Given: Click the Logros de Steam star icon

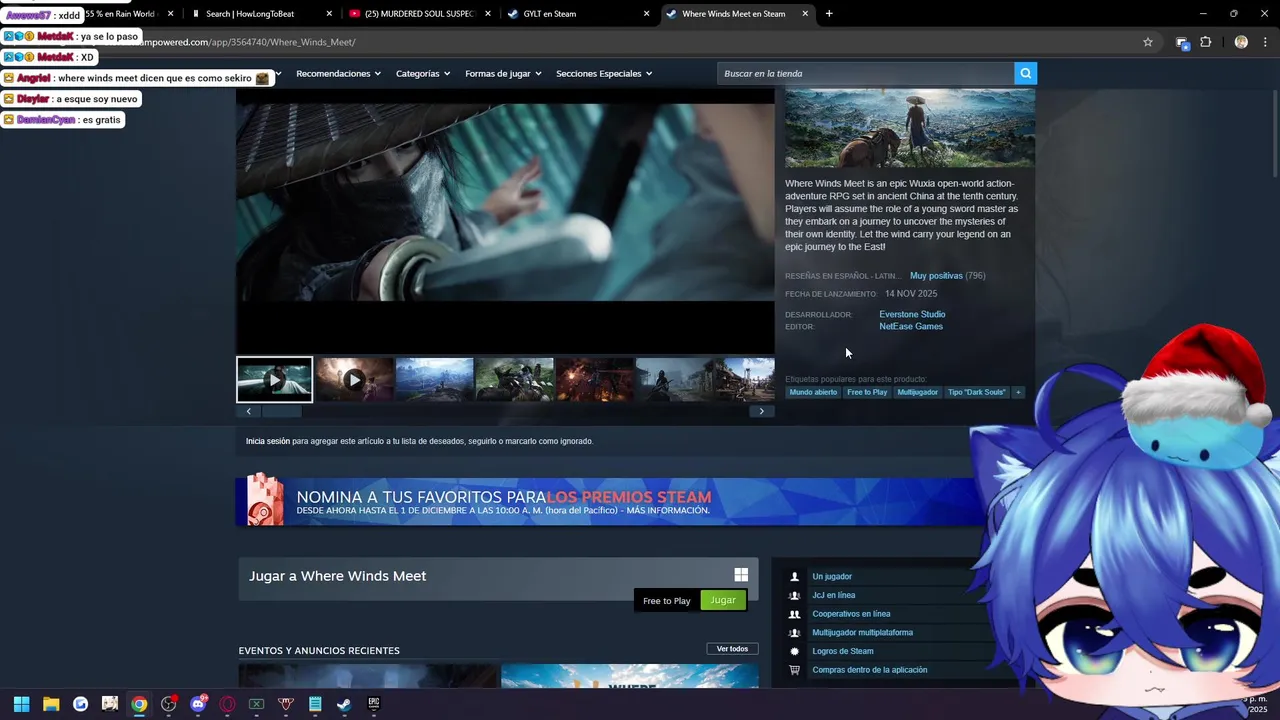Looking at the screenshot, I should pos(795,651).
